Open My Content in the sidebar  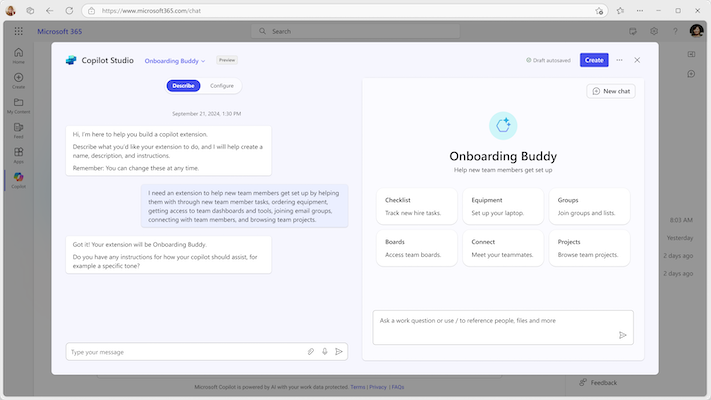point(19,106)
